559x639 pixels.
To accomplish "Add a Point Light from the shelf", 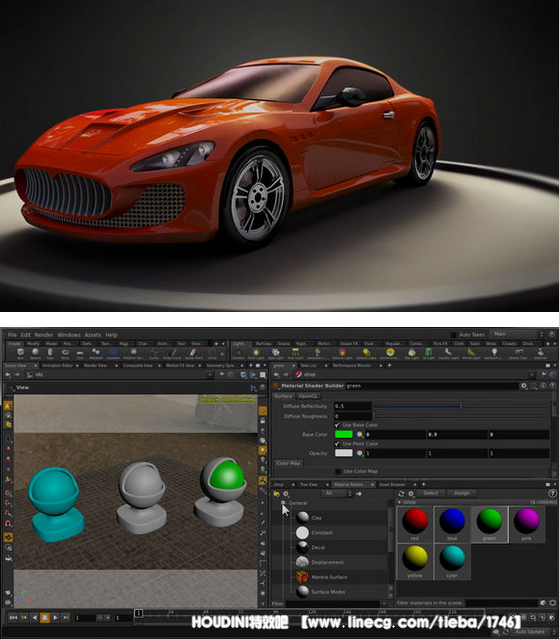I will coord(256,353).
